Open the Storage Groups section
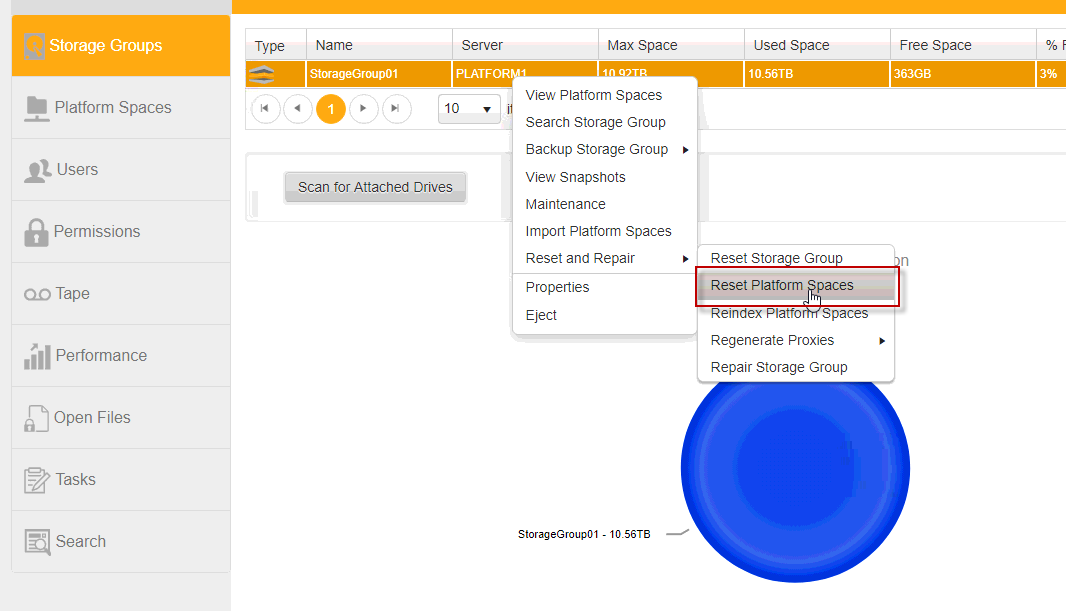 121,46
